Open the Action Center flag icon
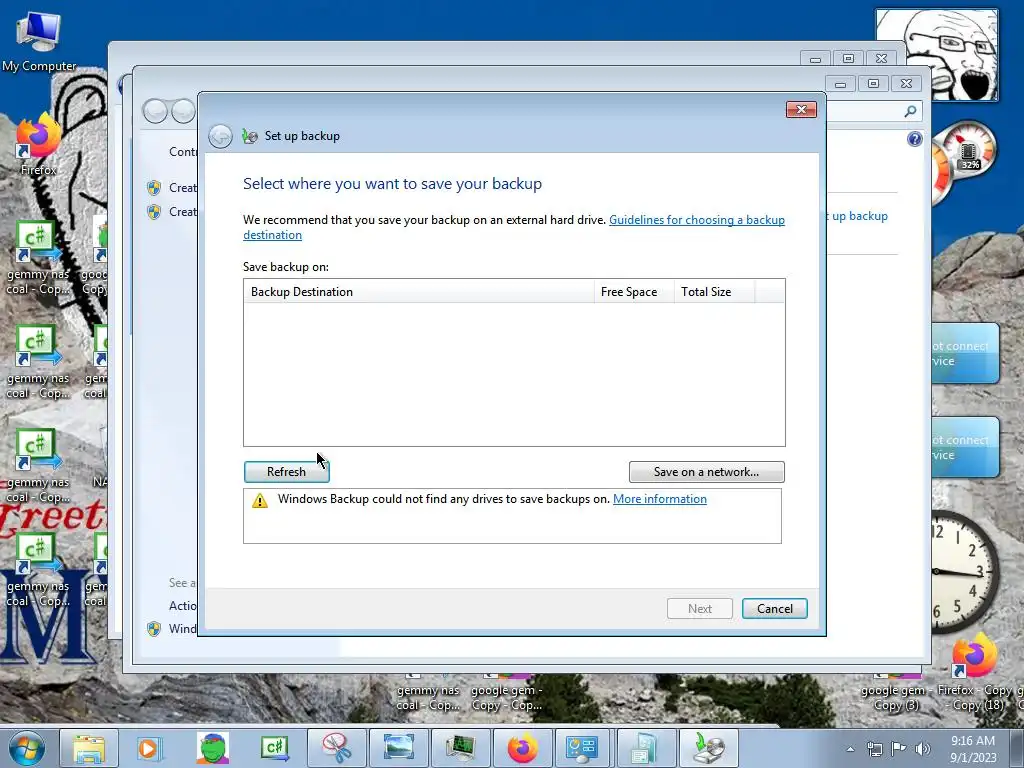Viewport: 1024px width, 768px height. pyautogui.click(x=899, y=749)
